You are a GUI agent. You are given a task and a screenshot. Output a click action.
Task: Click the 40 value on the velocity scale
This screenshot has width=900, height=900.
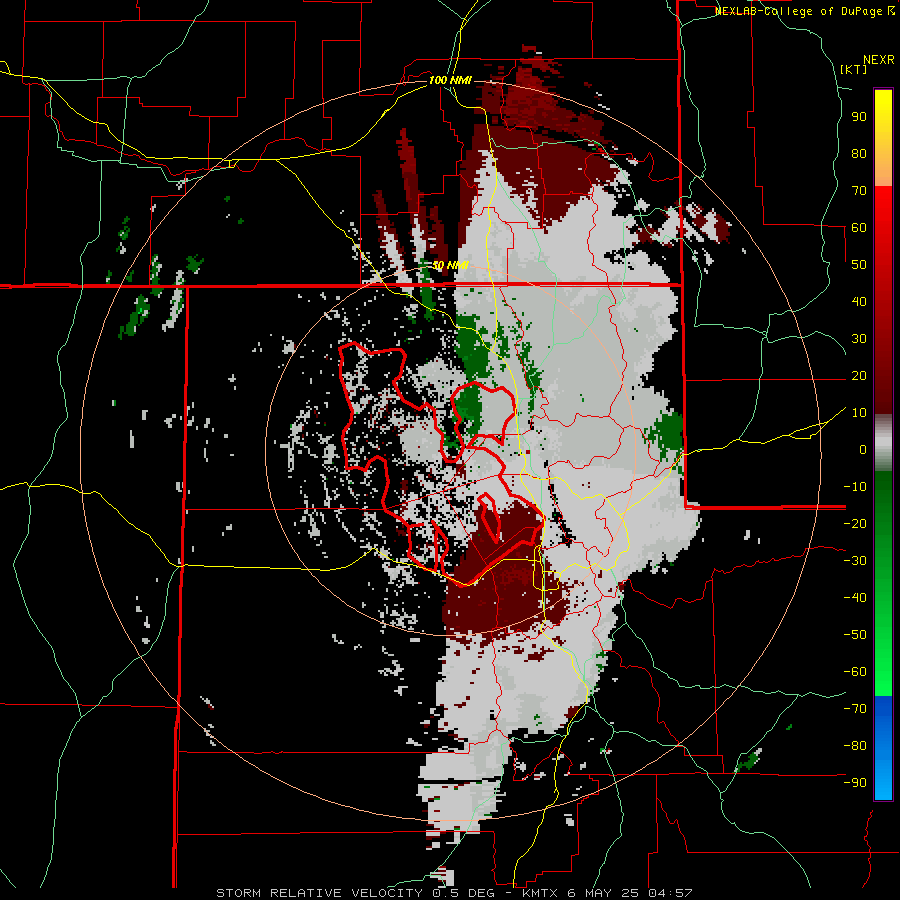tap(859, 301)
